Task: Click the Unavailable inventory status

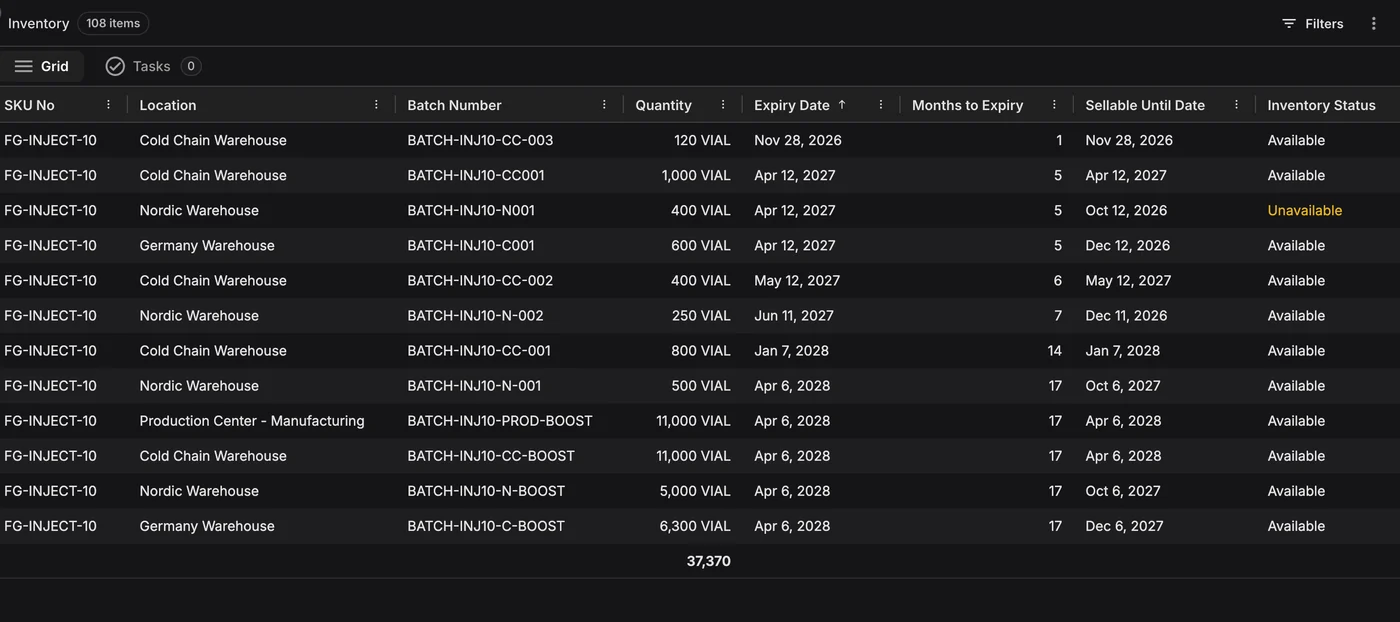Action: (x=1305, y=210)
